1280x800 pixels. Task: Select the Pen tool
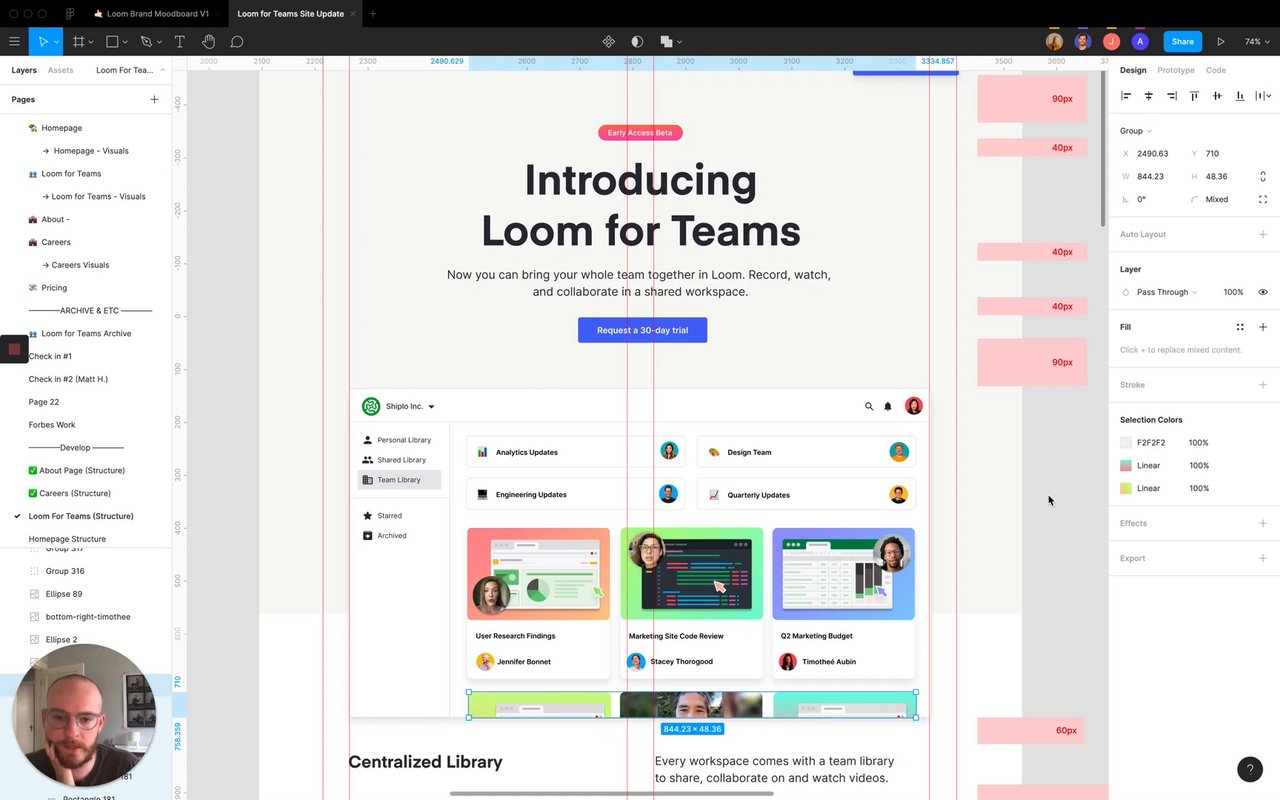[146, 42]
